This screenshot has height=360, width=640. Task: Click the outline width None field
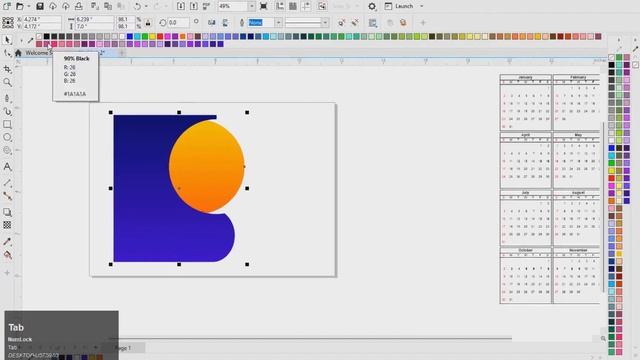pyautogui.click(x=262, y=22)
